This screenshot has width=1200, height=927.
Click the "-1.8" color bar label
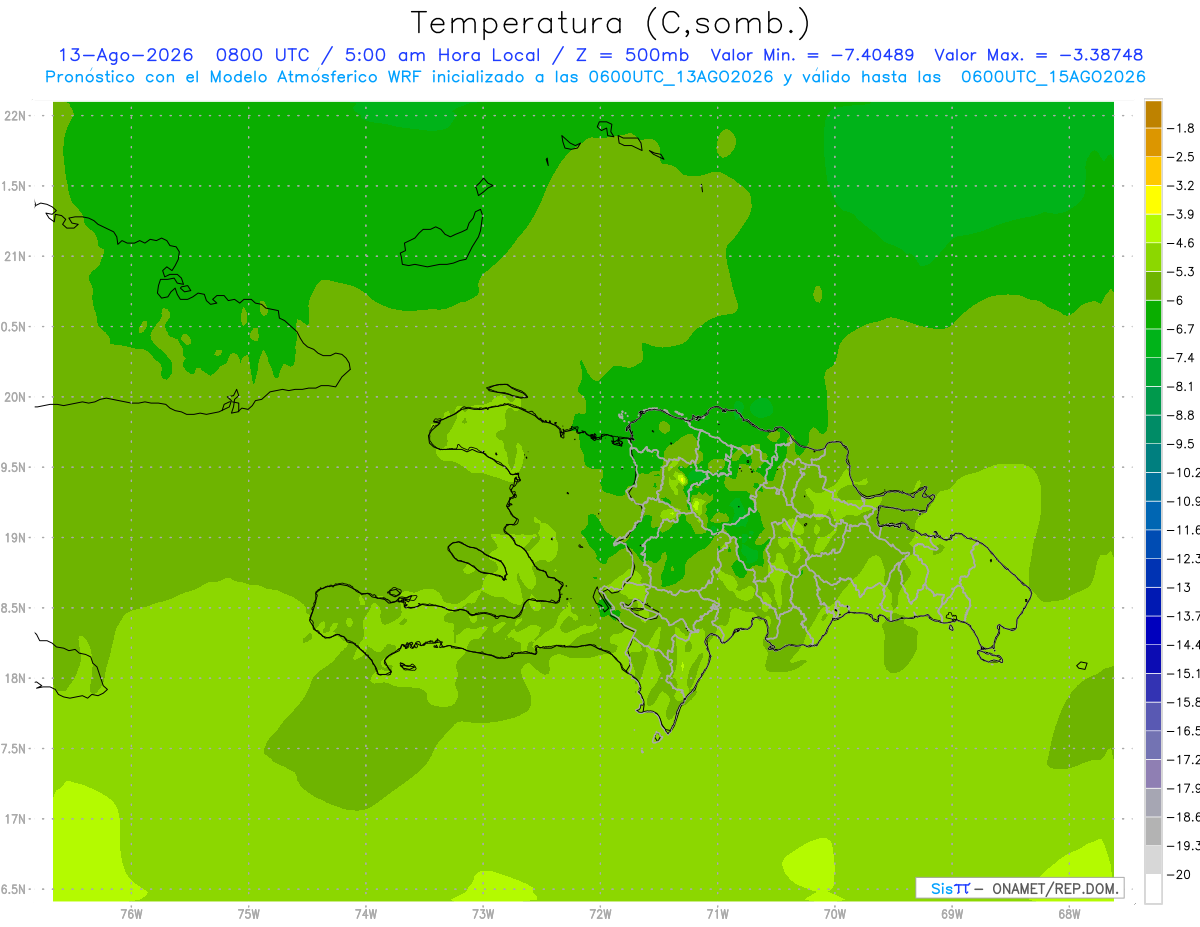pyautogui.click(x=1182, y=128)
